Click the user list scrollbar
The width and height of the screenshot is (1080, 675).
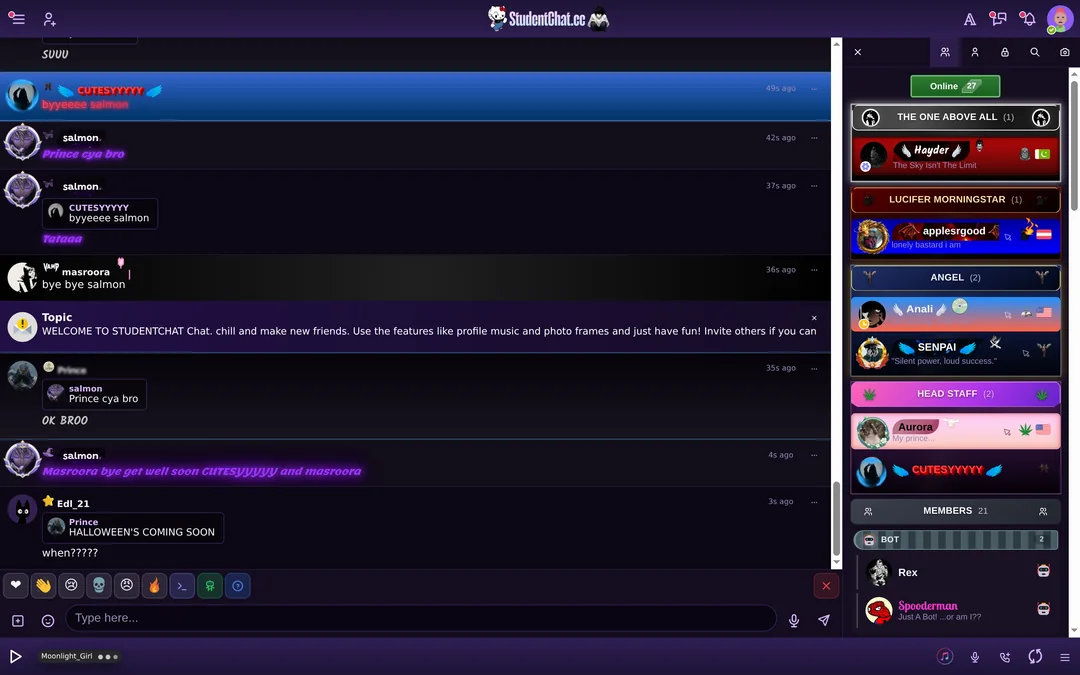(1074, 145)
